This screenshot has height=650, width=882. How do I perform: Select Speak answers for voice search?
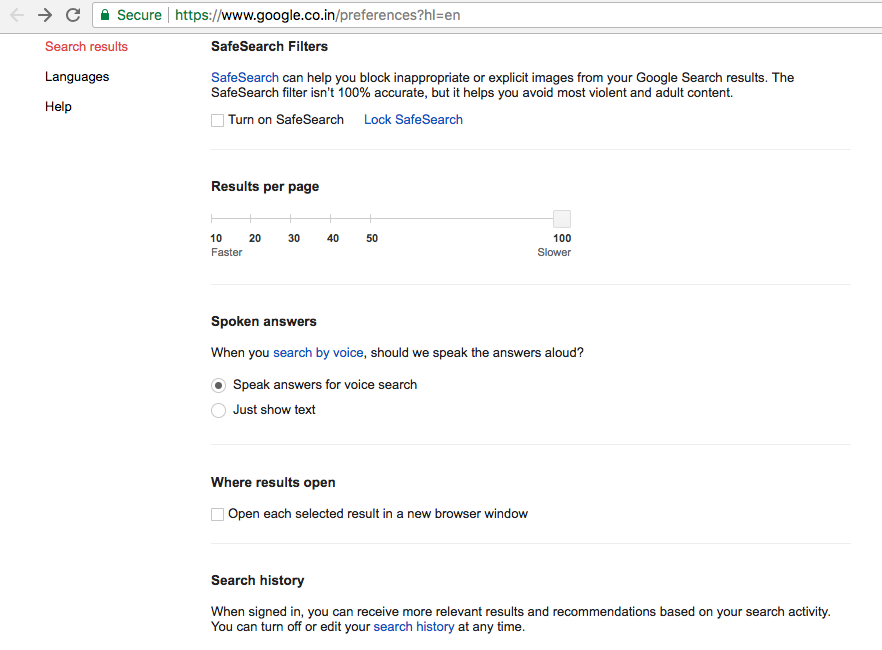tap(219, 385)
